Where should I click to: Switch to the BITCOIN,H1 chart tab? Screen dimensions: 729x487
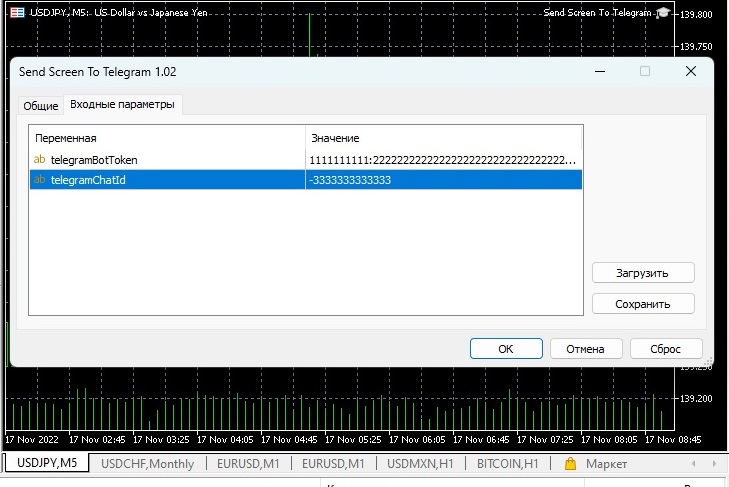507,464
